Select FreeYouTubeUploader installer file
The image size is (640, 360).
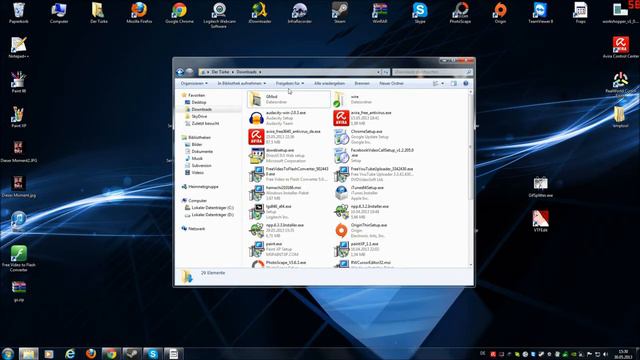coord(373,174)
